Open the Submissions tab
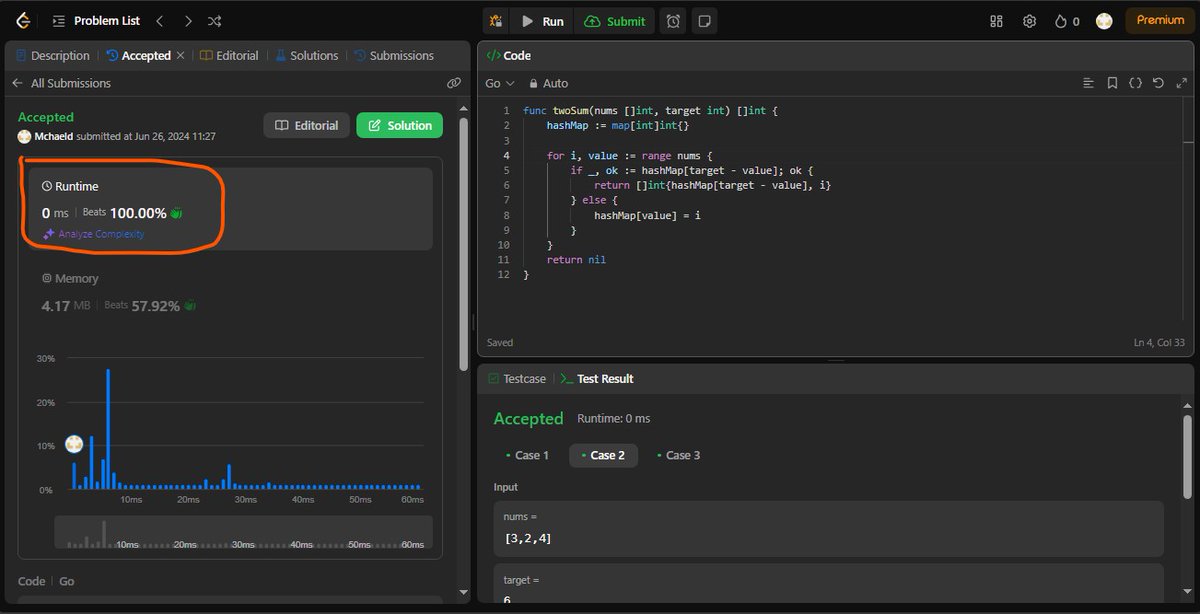 click(x=394, y=56)
